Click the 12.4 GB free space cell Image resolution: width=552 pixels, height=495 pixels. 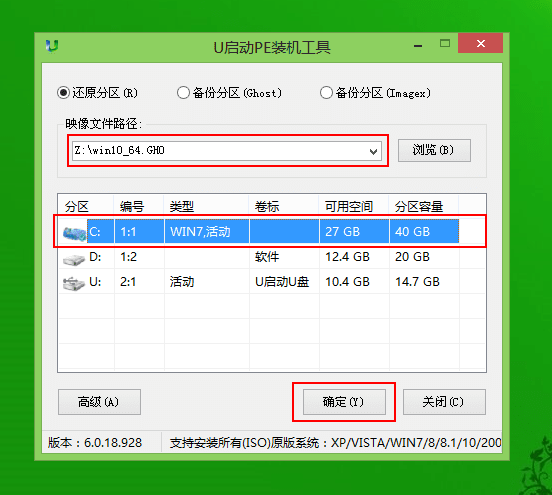click(x=347, y=257)
